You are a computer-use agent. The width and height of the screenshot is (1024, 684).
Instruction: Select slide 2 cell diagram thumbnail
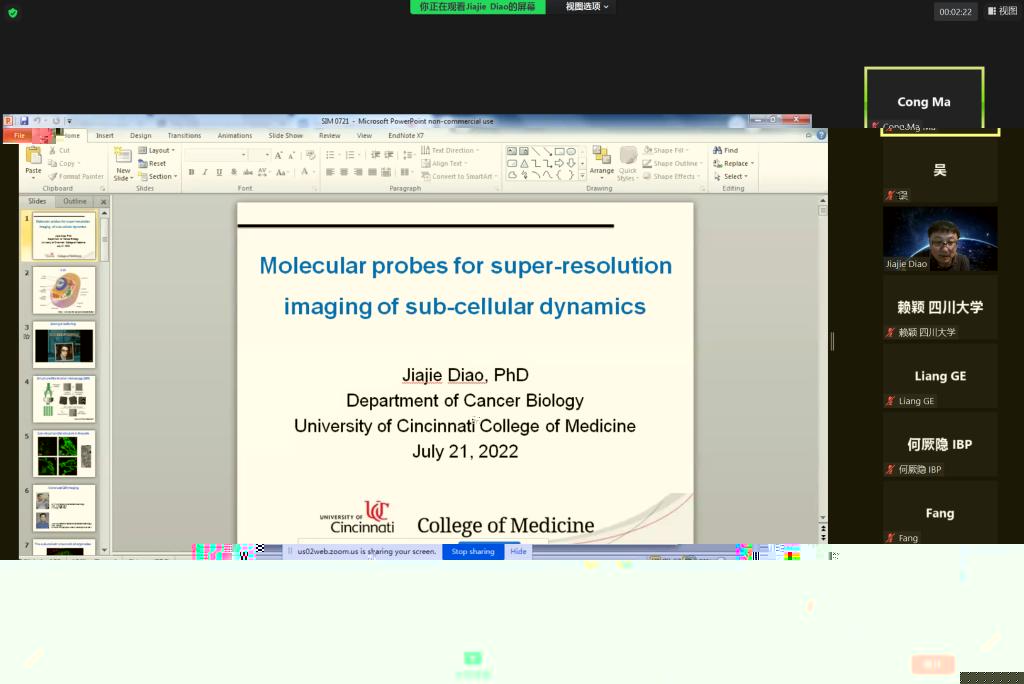[64, 290]
